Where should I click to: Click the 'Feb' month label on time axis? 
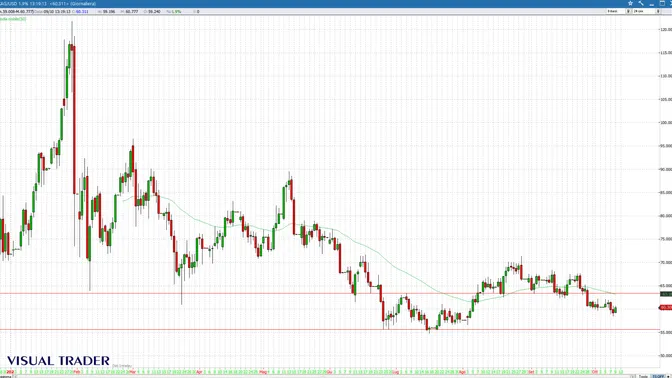[x=77, y=372]
